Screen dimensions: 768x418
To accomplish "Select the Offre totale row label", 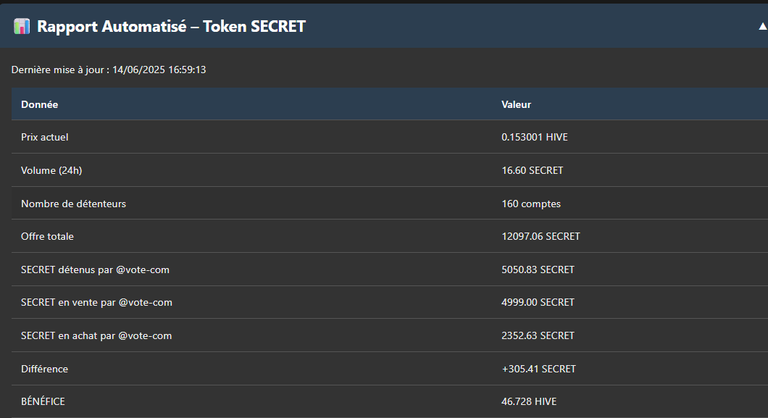I will click(x=47, y=236).
